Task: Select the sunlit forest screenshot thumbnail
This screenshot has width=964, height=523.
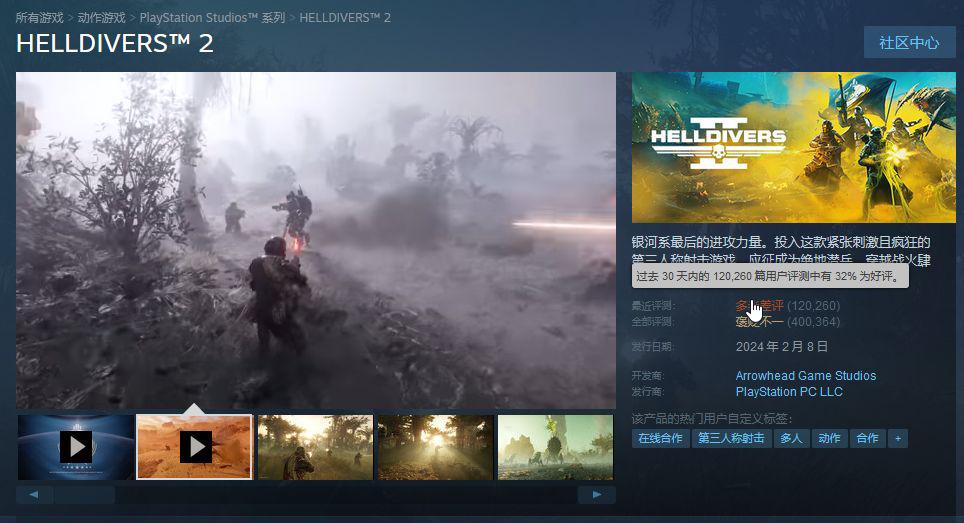Action: [x=435, y=447]
